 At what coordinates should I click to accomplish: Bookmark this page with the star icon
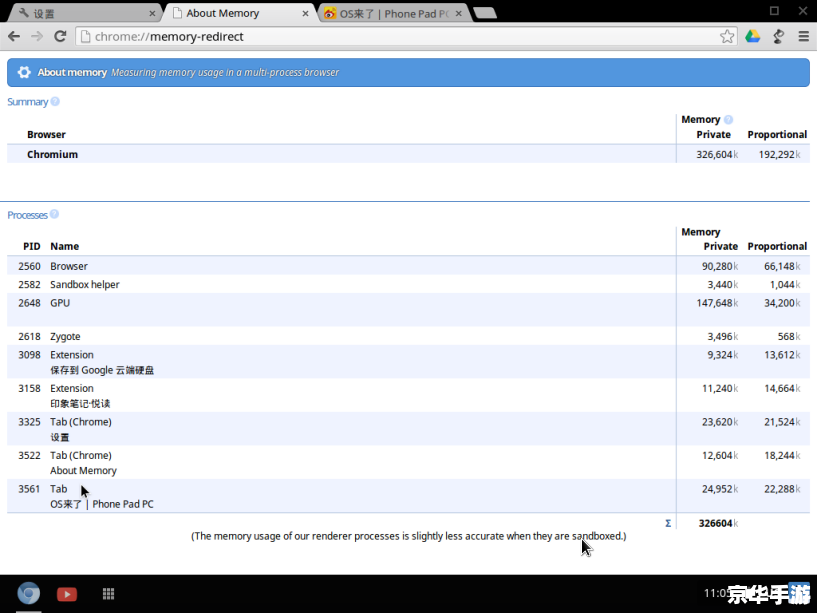tap(727, 36)
